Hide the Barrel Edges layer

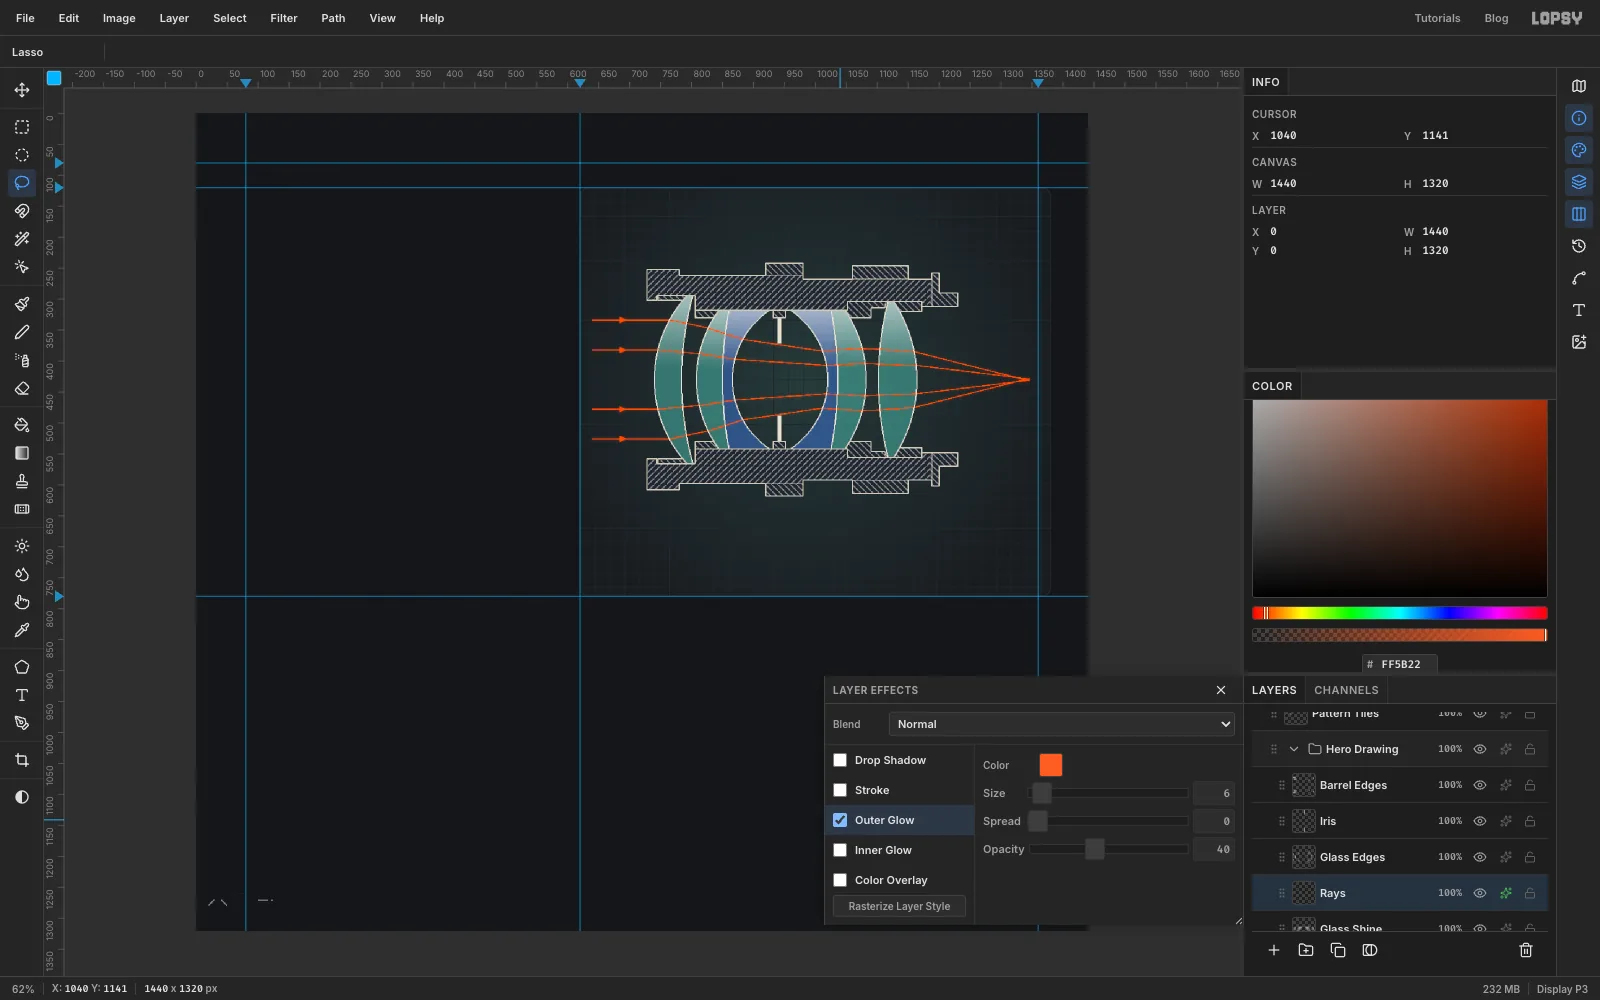(1480, 785)
